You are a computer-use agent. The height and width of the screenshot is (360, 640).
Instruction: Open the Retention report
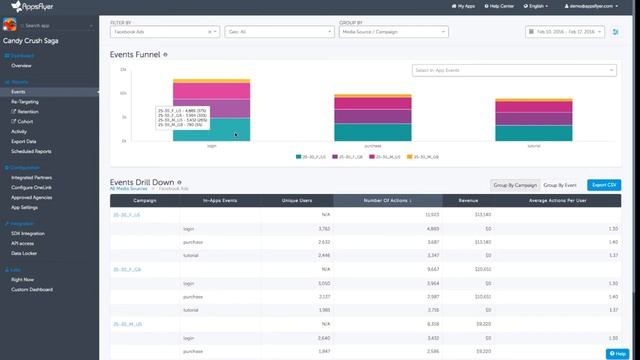coord(28,111)
